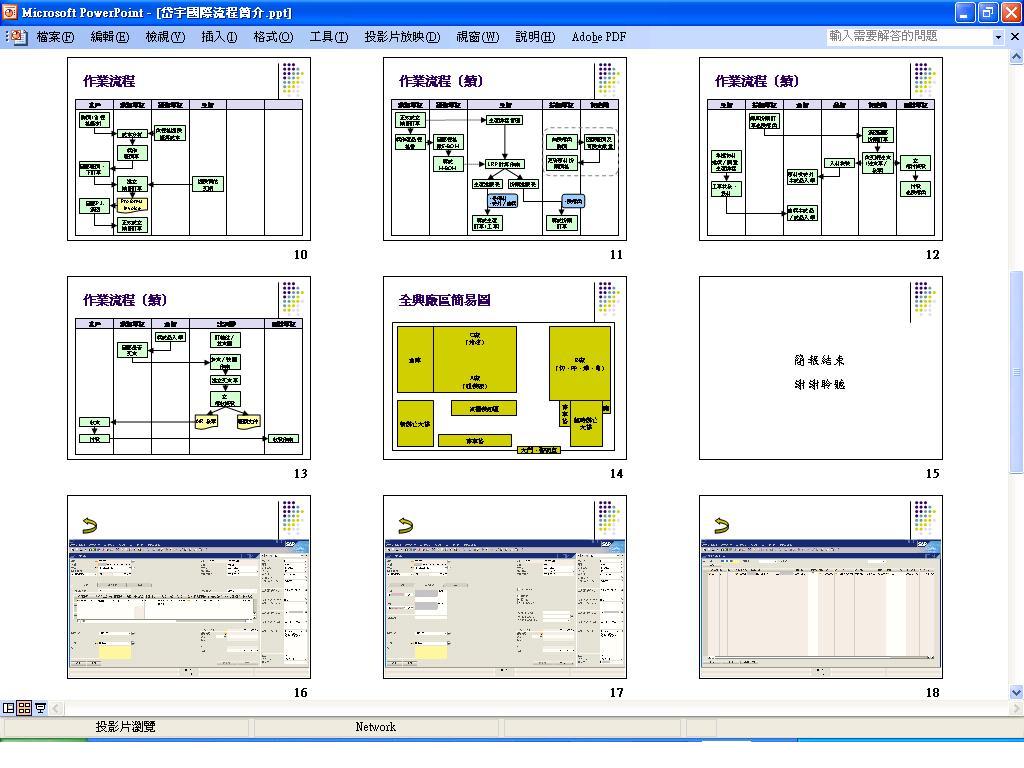This screenshot has height=768, width=1024.
Task: Select slide 14 factory layout thumbnail
Action: tap(505, 368)
